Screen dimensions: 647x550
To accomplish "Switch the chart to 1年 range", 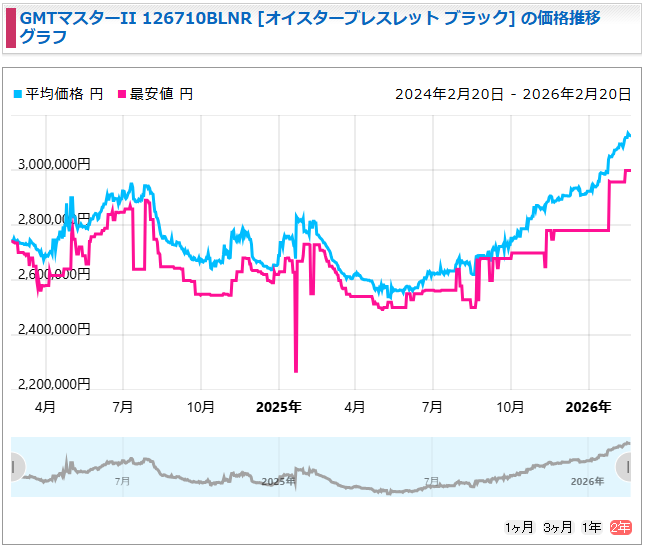I will (x=593, y=527).
